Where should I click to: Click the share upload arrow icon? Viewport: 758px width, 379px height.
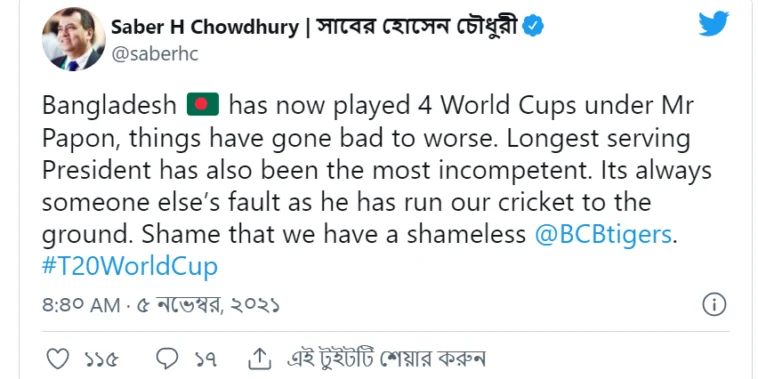coord(258,358)
